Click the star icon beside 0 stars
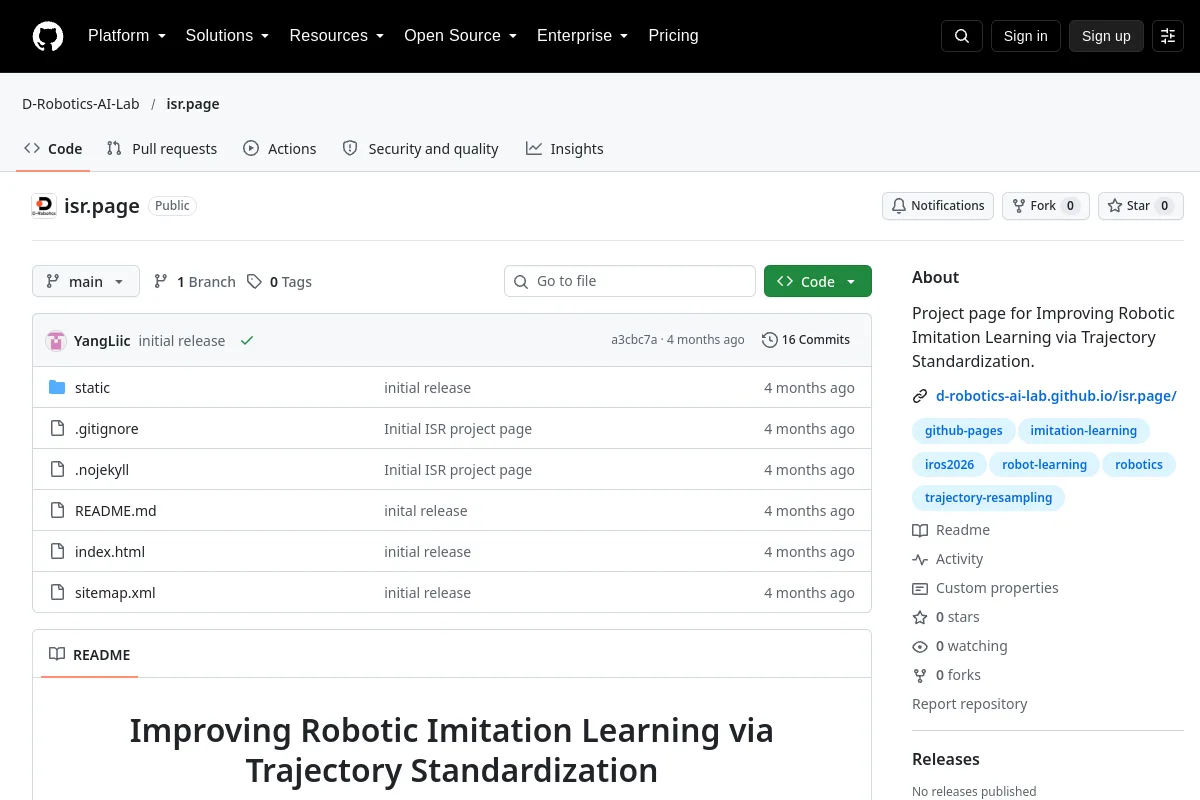Image resolution: width=1200 pixels, height=800 pixels. pyautogui.click(x=920, y=617)
